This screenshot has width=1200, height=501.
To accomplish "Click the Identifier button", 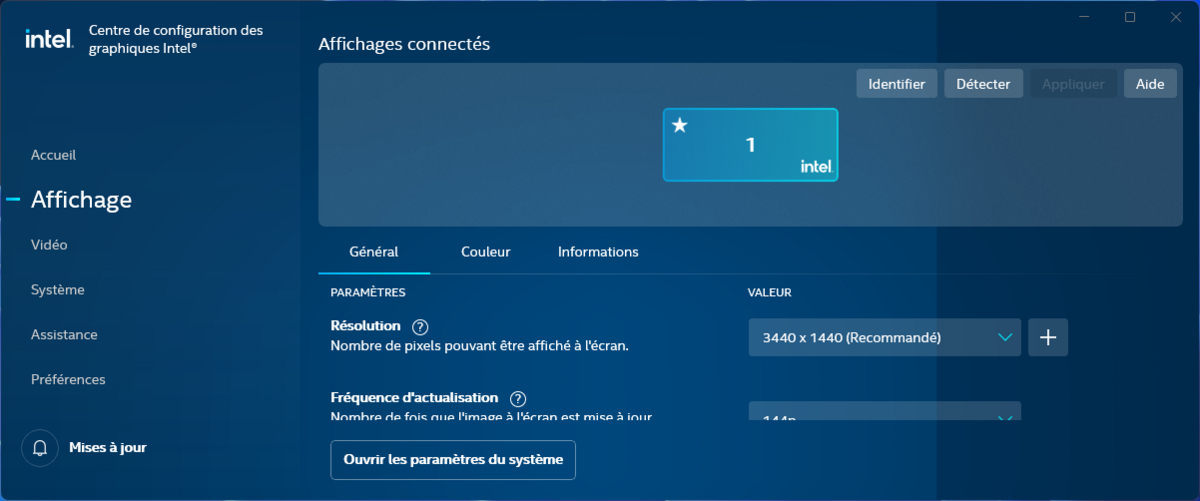I will (x=897, y=84).
